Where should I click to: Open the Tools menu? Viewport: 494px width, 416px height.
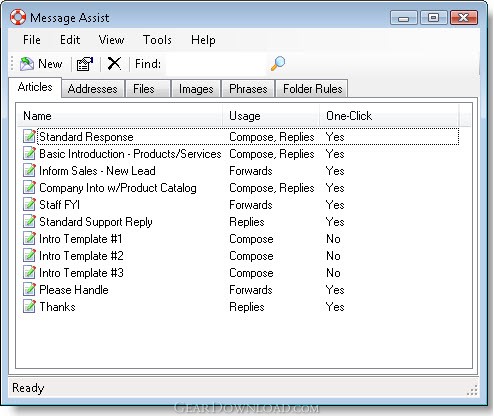pos(157,40)
